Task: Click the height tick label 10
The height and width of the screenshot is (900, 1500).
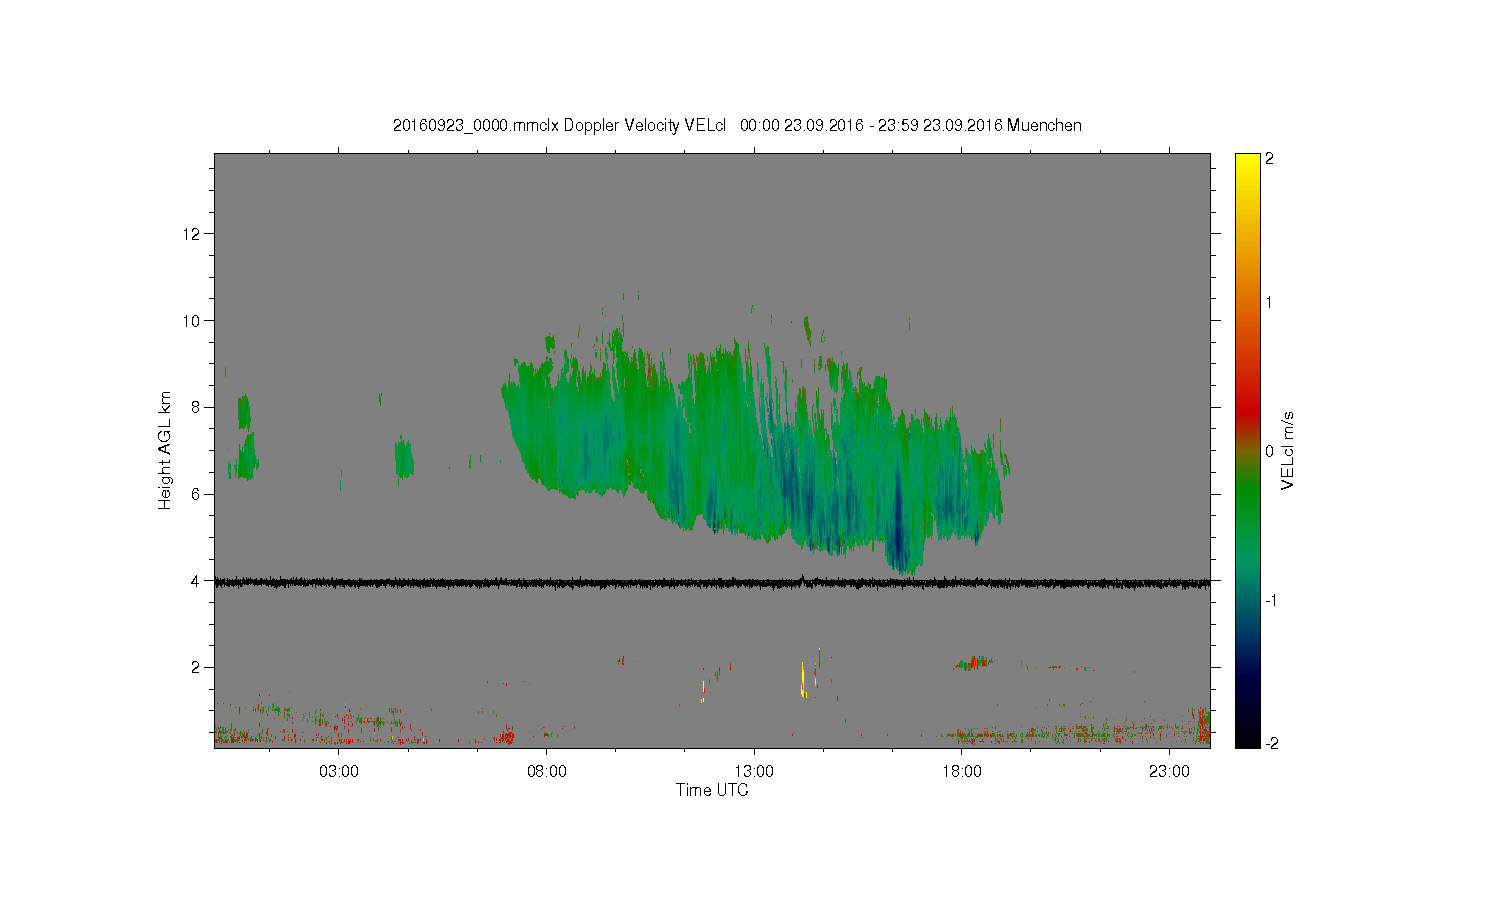Action: 192,321
